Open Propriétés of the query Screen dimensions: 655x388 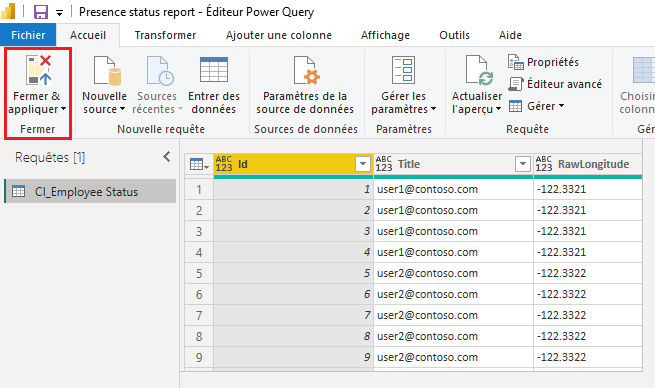click(x=543, y=62)
